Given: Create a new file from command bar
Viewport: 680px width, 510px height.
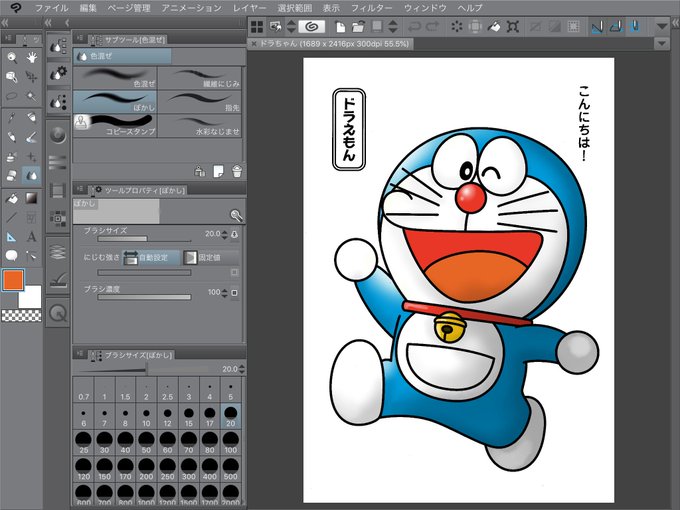Looking at the screenshot, I should [341, 27].
